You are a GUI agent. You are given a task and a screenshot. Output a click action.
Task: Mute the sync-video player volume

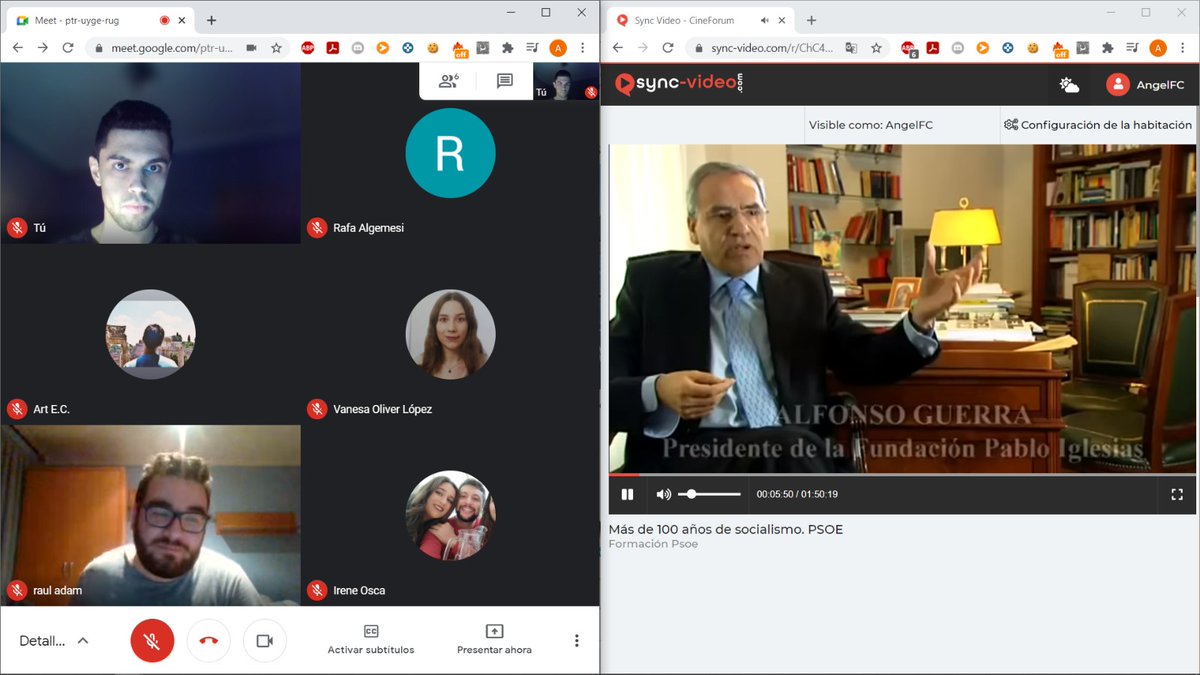[663, 494]
